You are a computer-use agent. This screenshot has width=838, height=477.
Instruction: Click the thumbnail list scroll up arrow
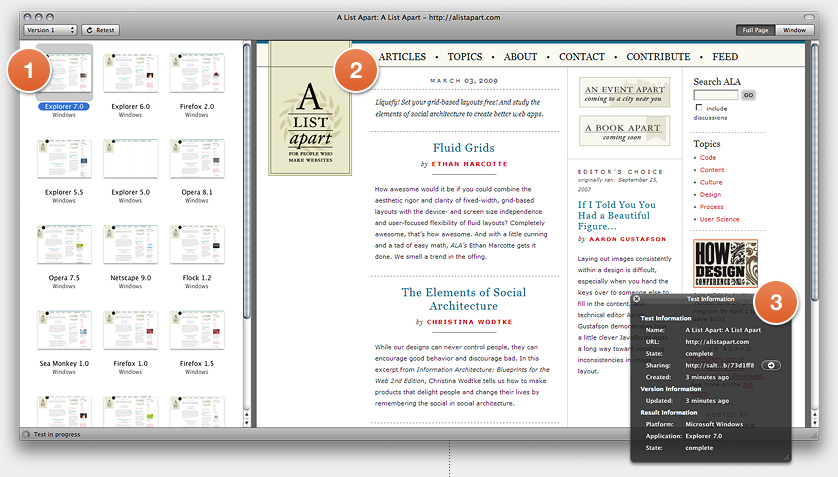point(246,415)
